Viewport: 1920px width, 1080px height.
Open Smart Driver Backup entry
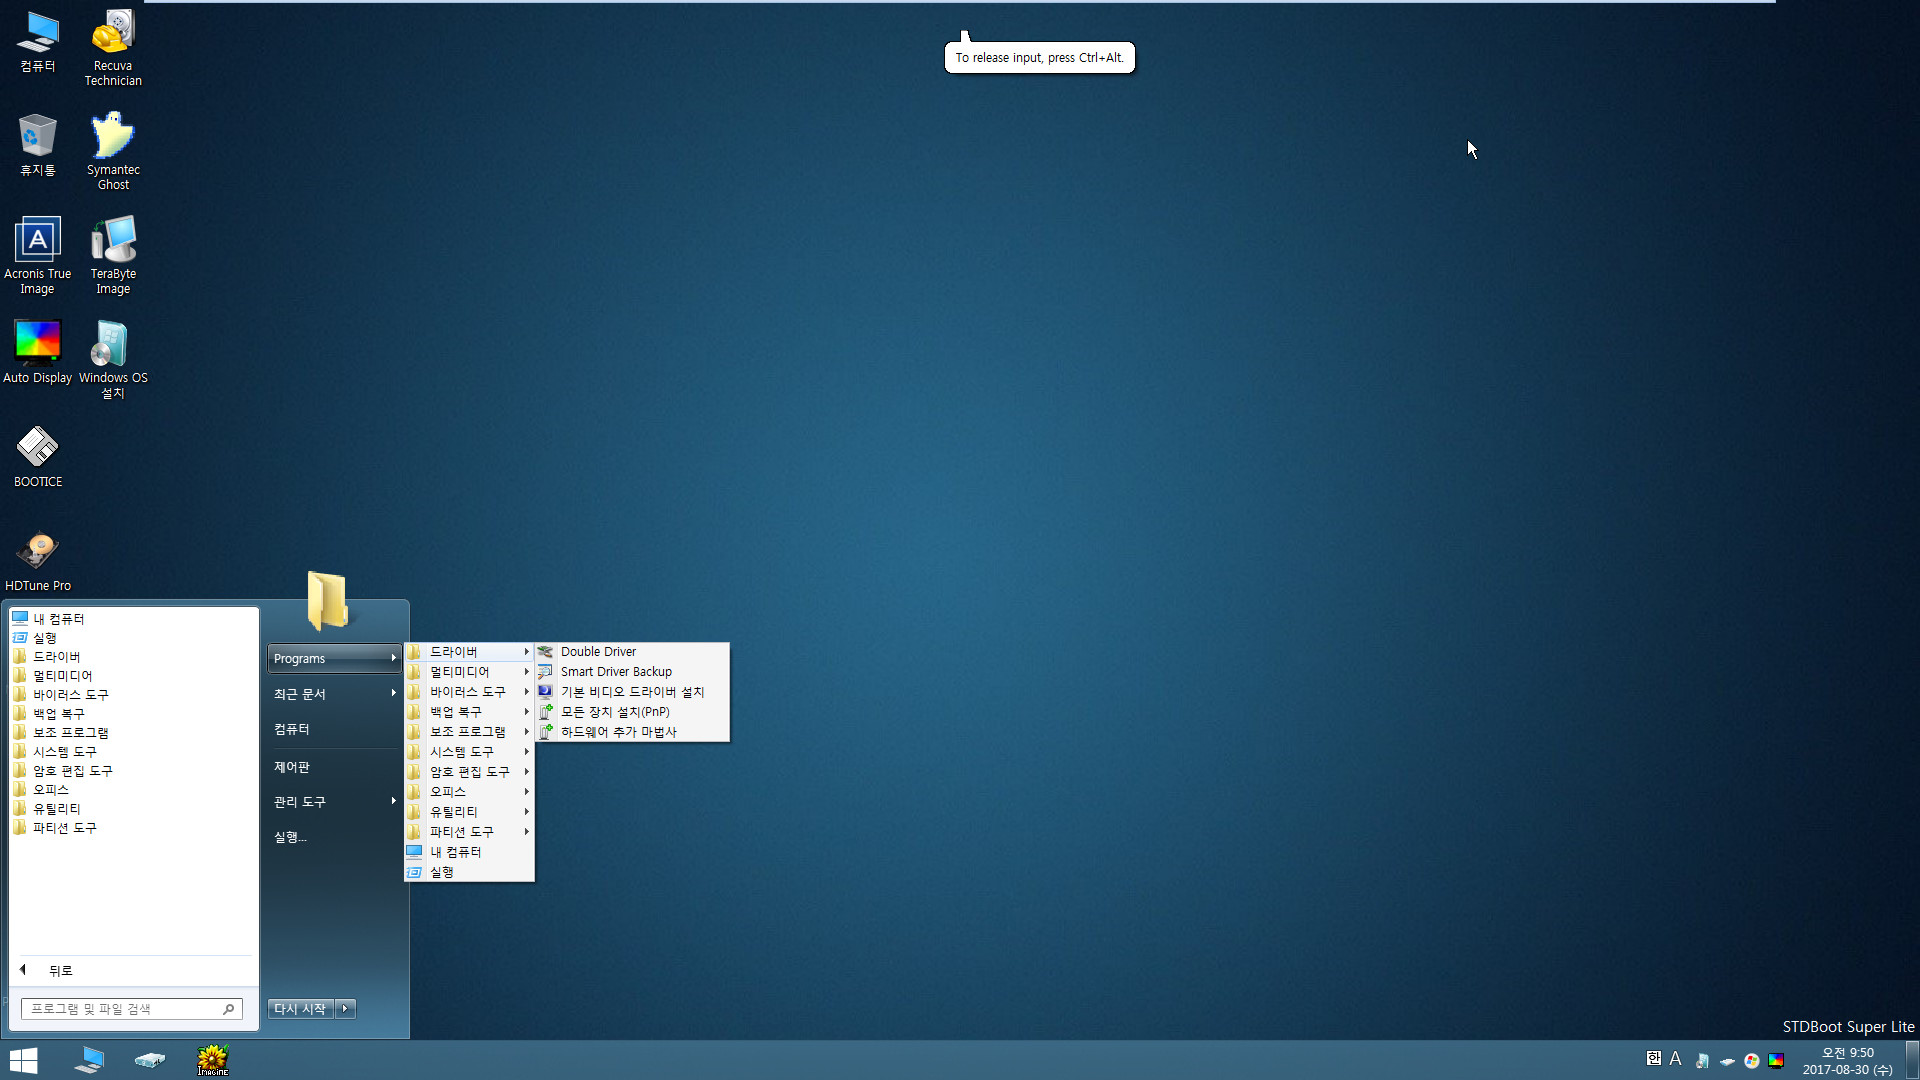(x=632, y=672)
